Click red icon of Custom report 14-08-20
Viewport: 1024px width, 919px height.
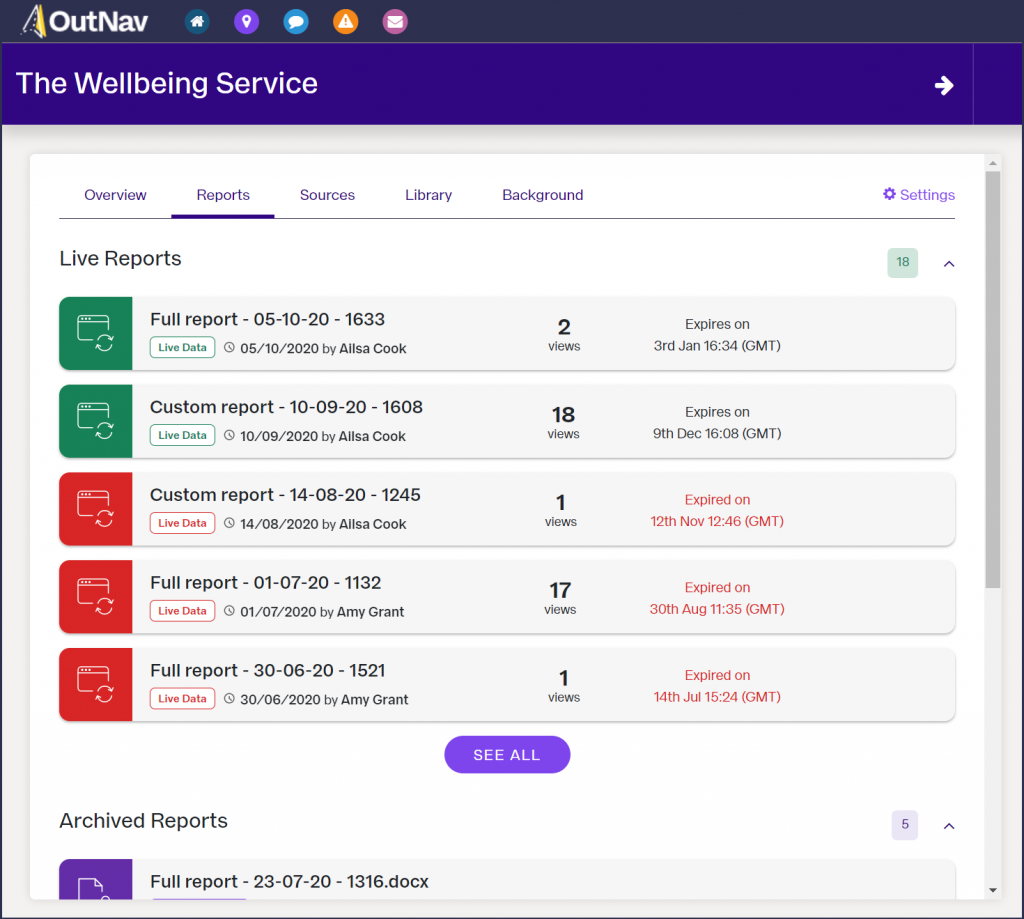(x=95, y=509)
